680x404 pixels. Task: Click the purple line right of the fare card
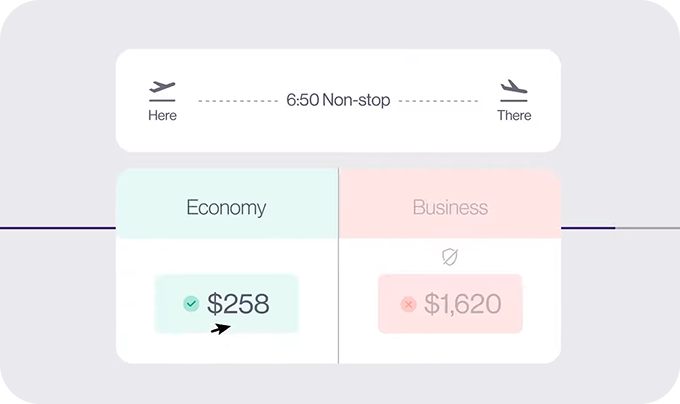point(587,228)
